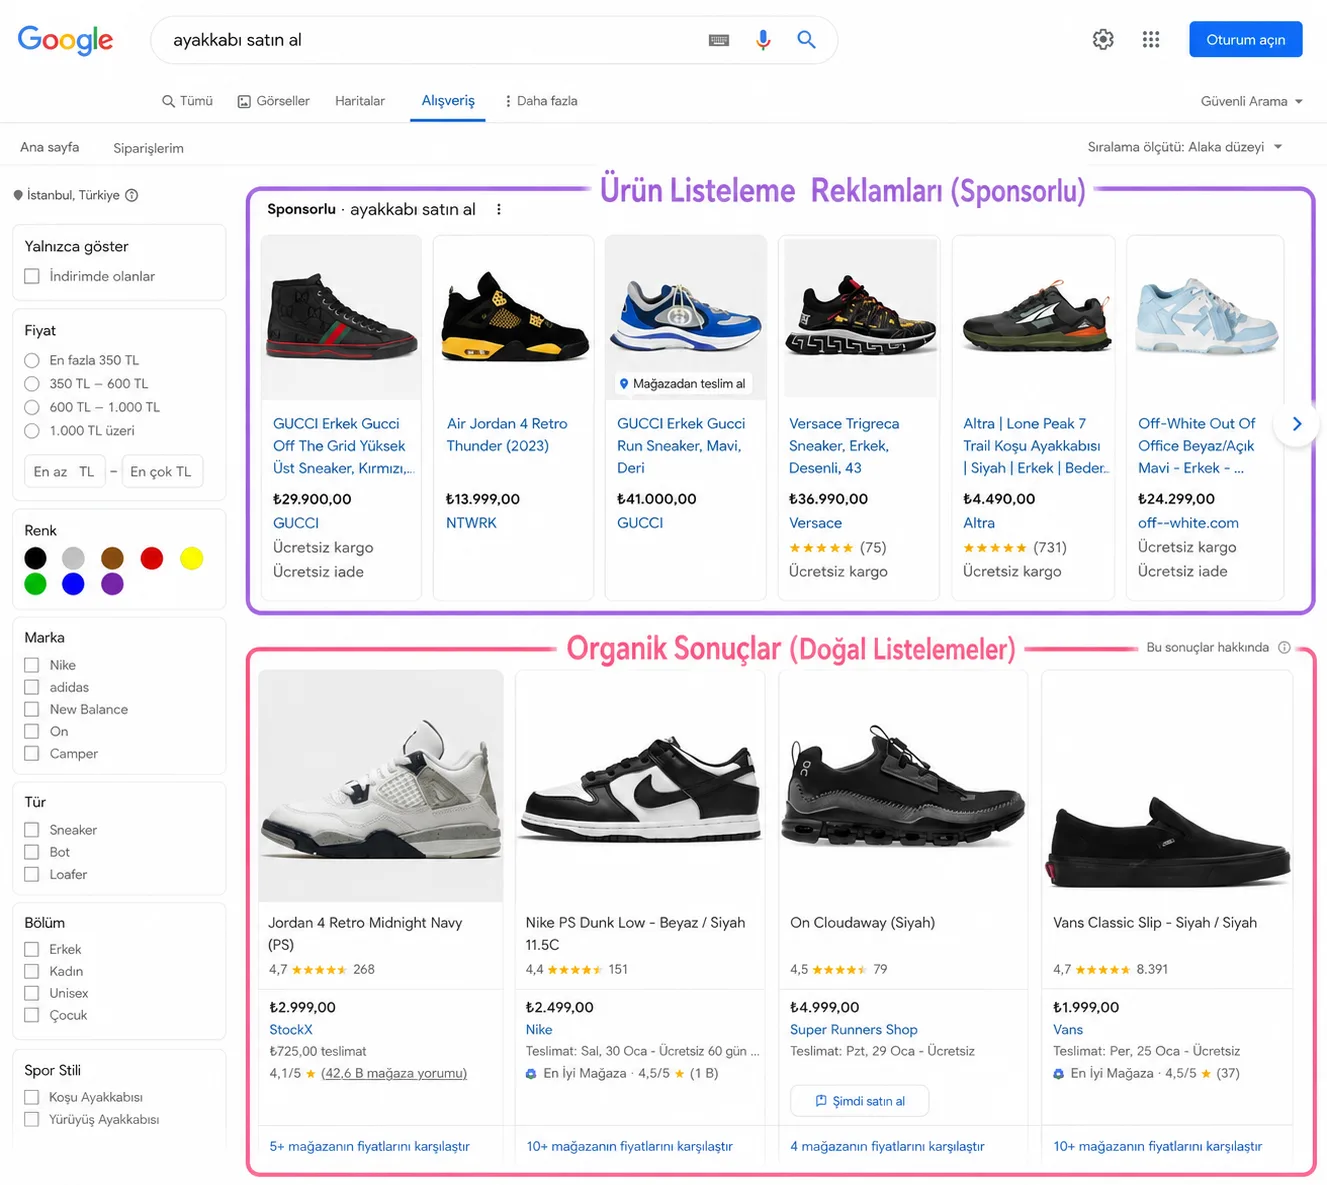Viewport: 1327px width, 1185px height.
Task: Pick the green color swatch
Action: click(x=35, y=584)
